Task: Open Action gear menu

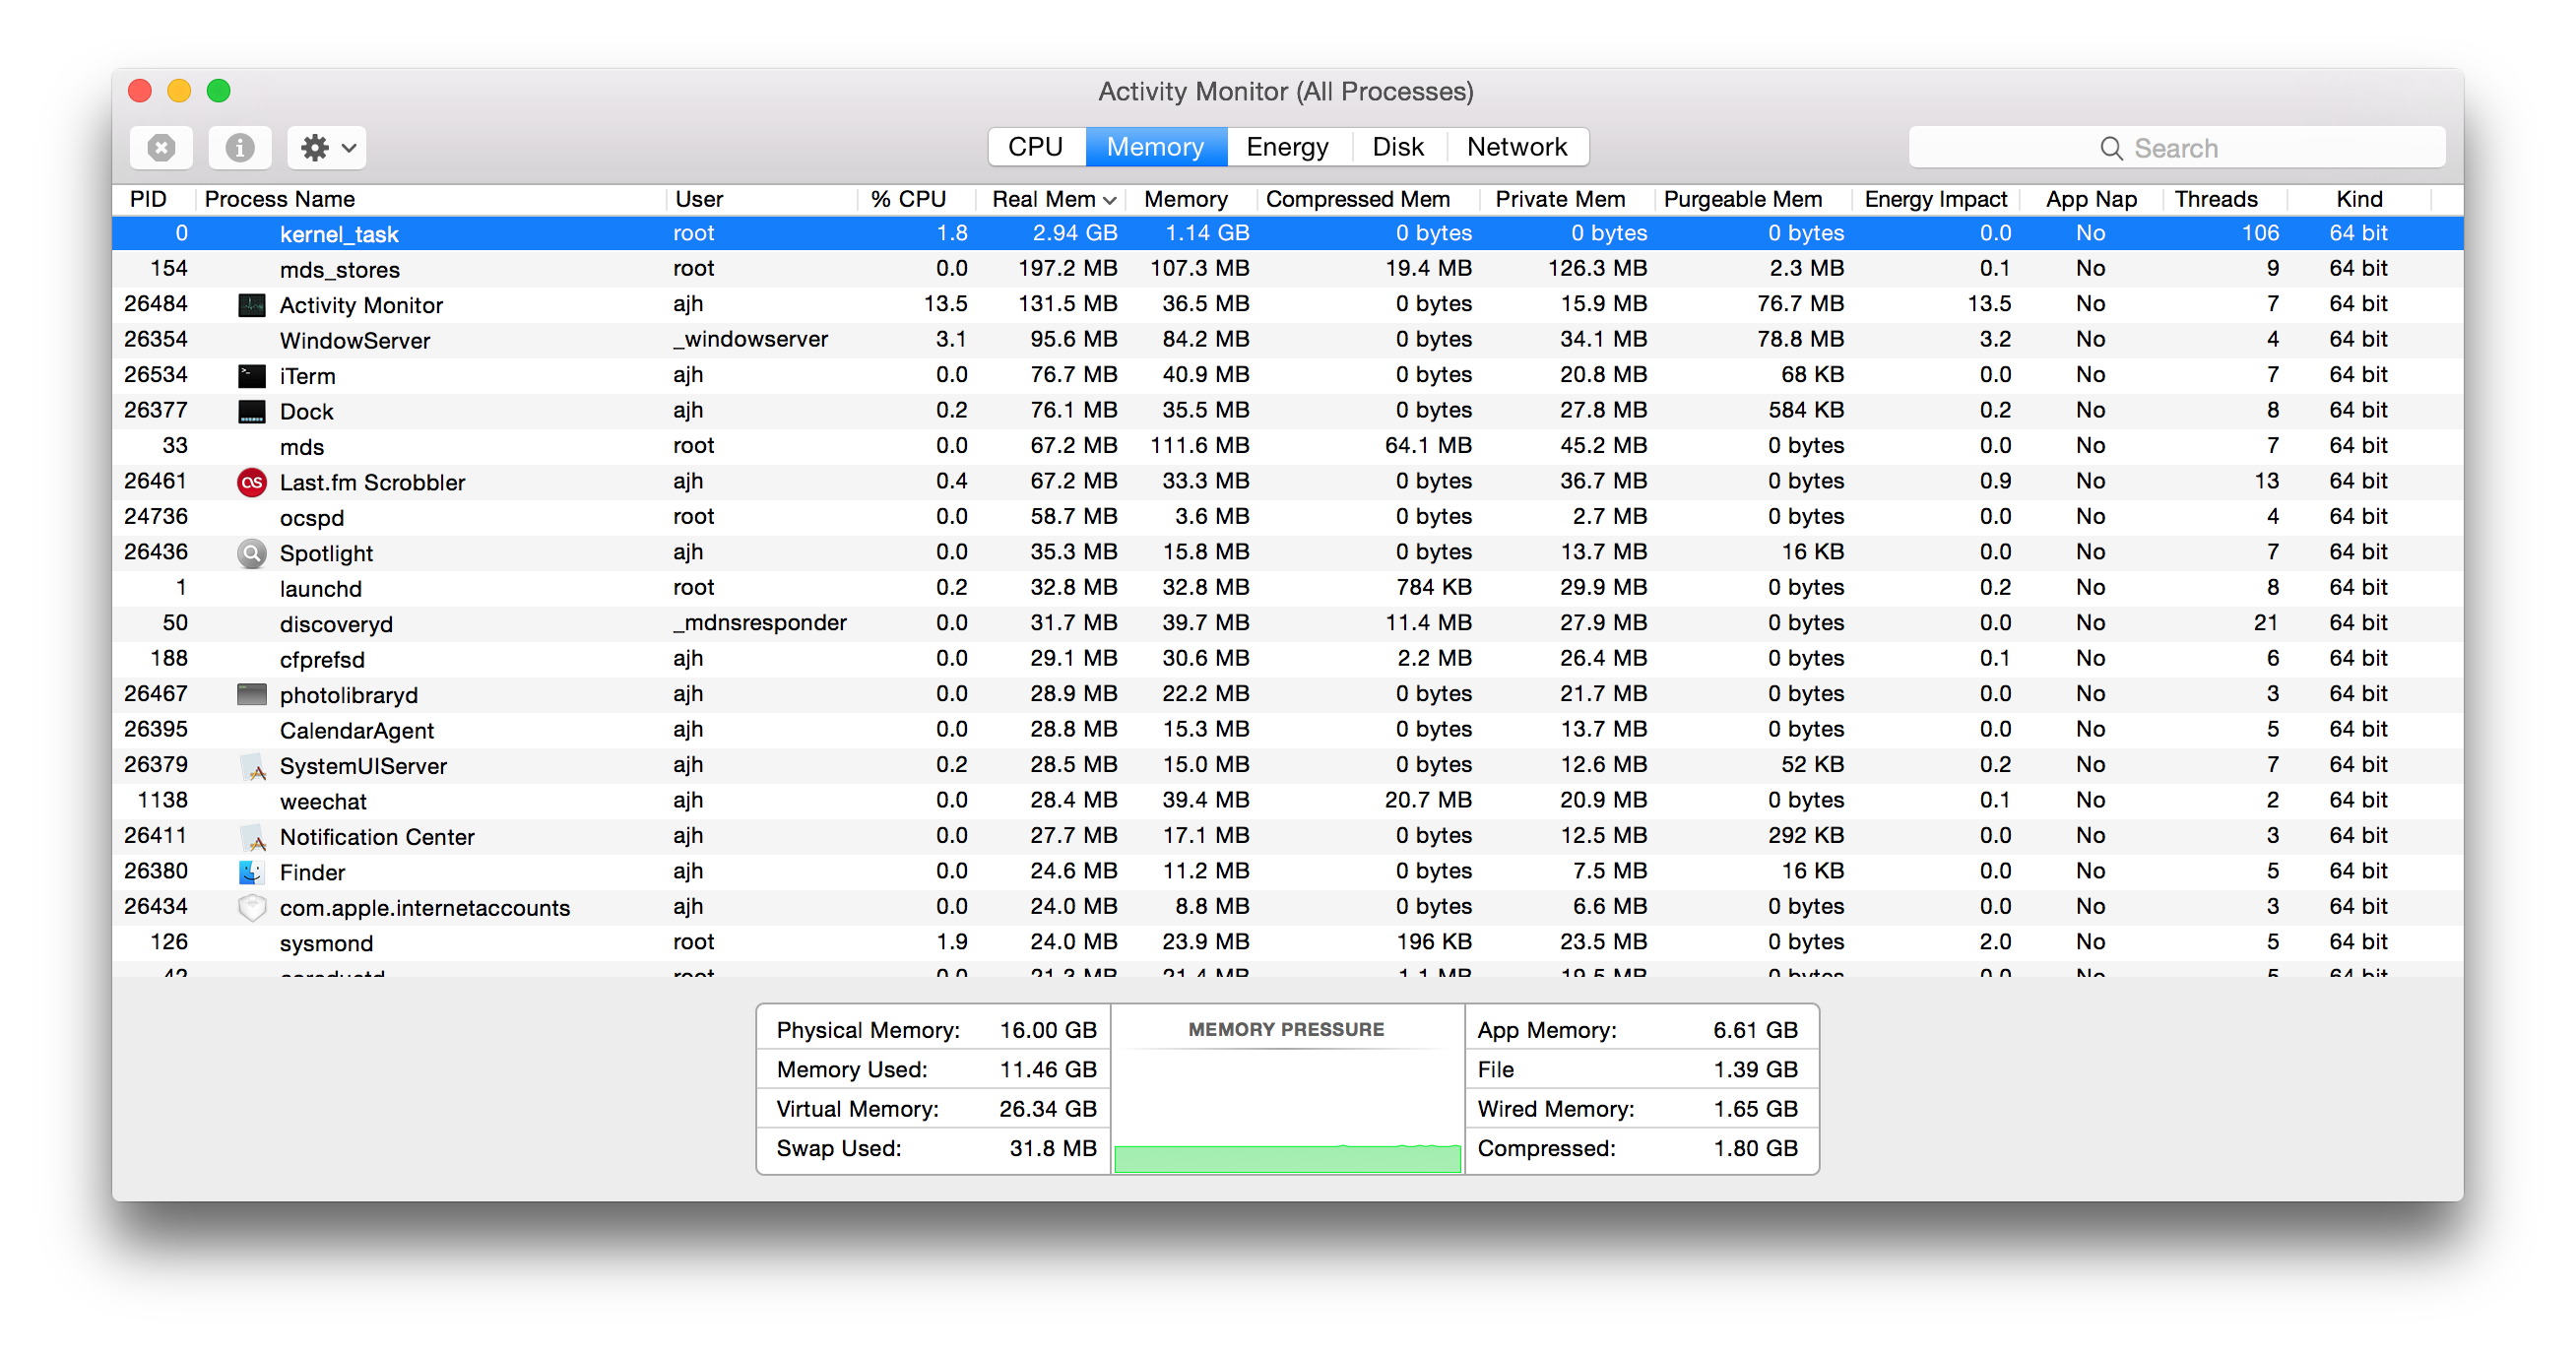Action: pos(325,147)
